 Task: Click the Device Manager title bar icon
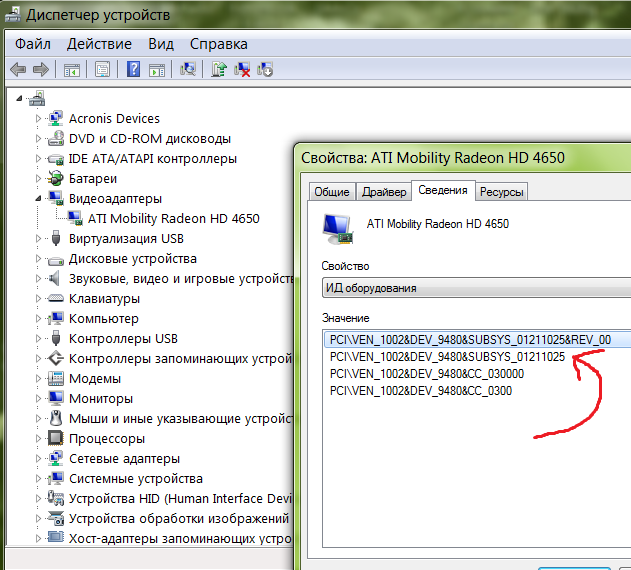(x=13, y=15)
